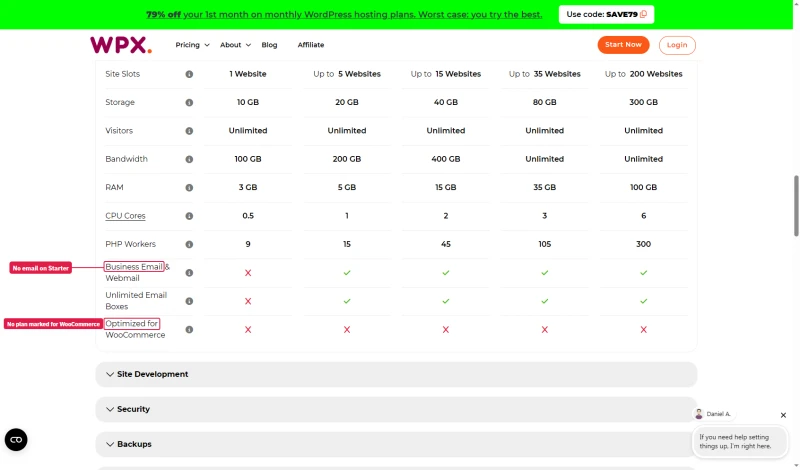Click the green check under 15 Websites for Unlimited Email Boxes

click(445, 301)
